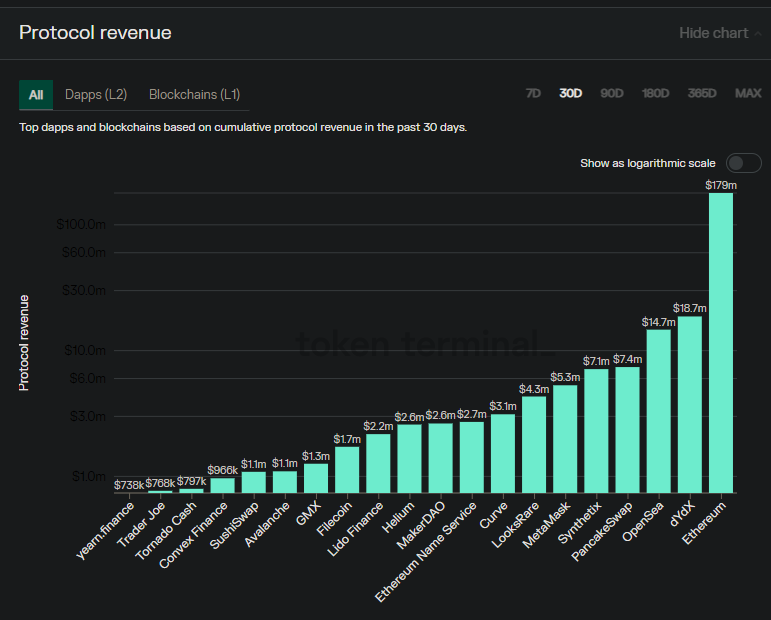
Task: Click the $738k value label
Action: 129,485
